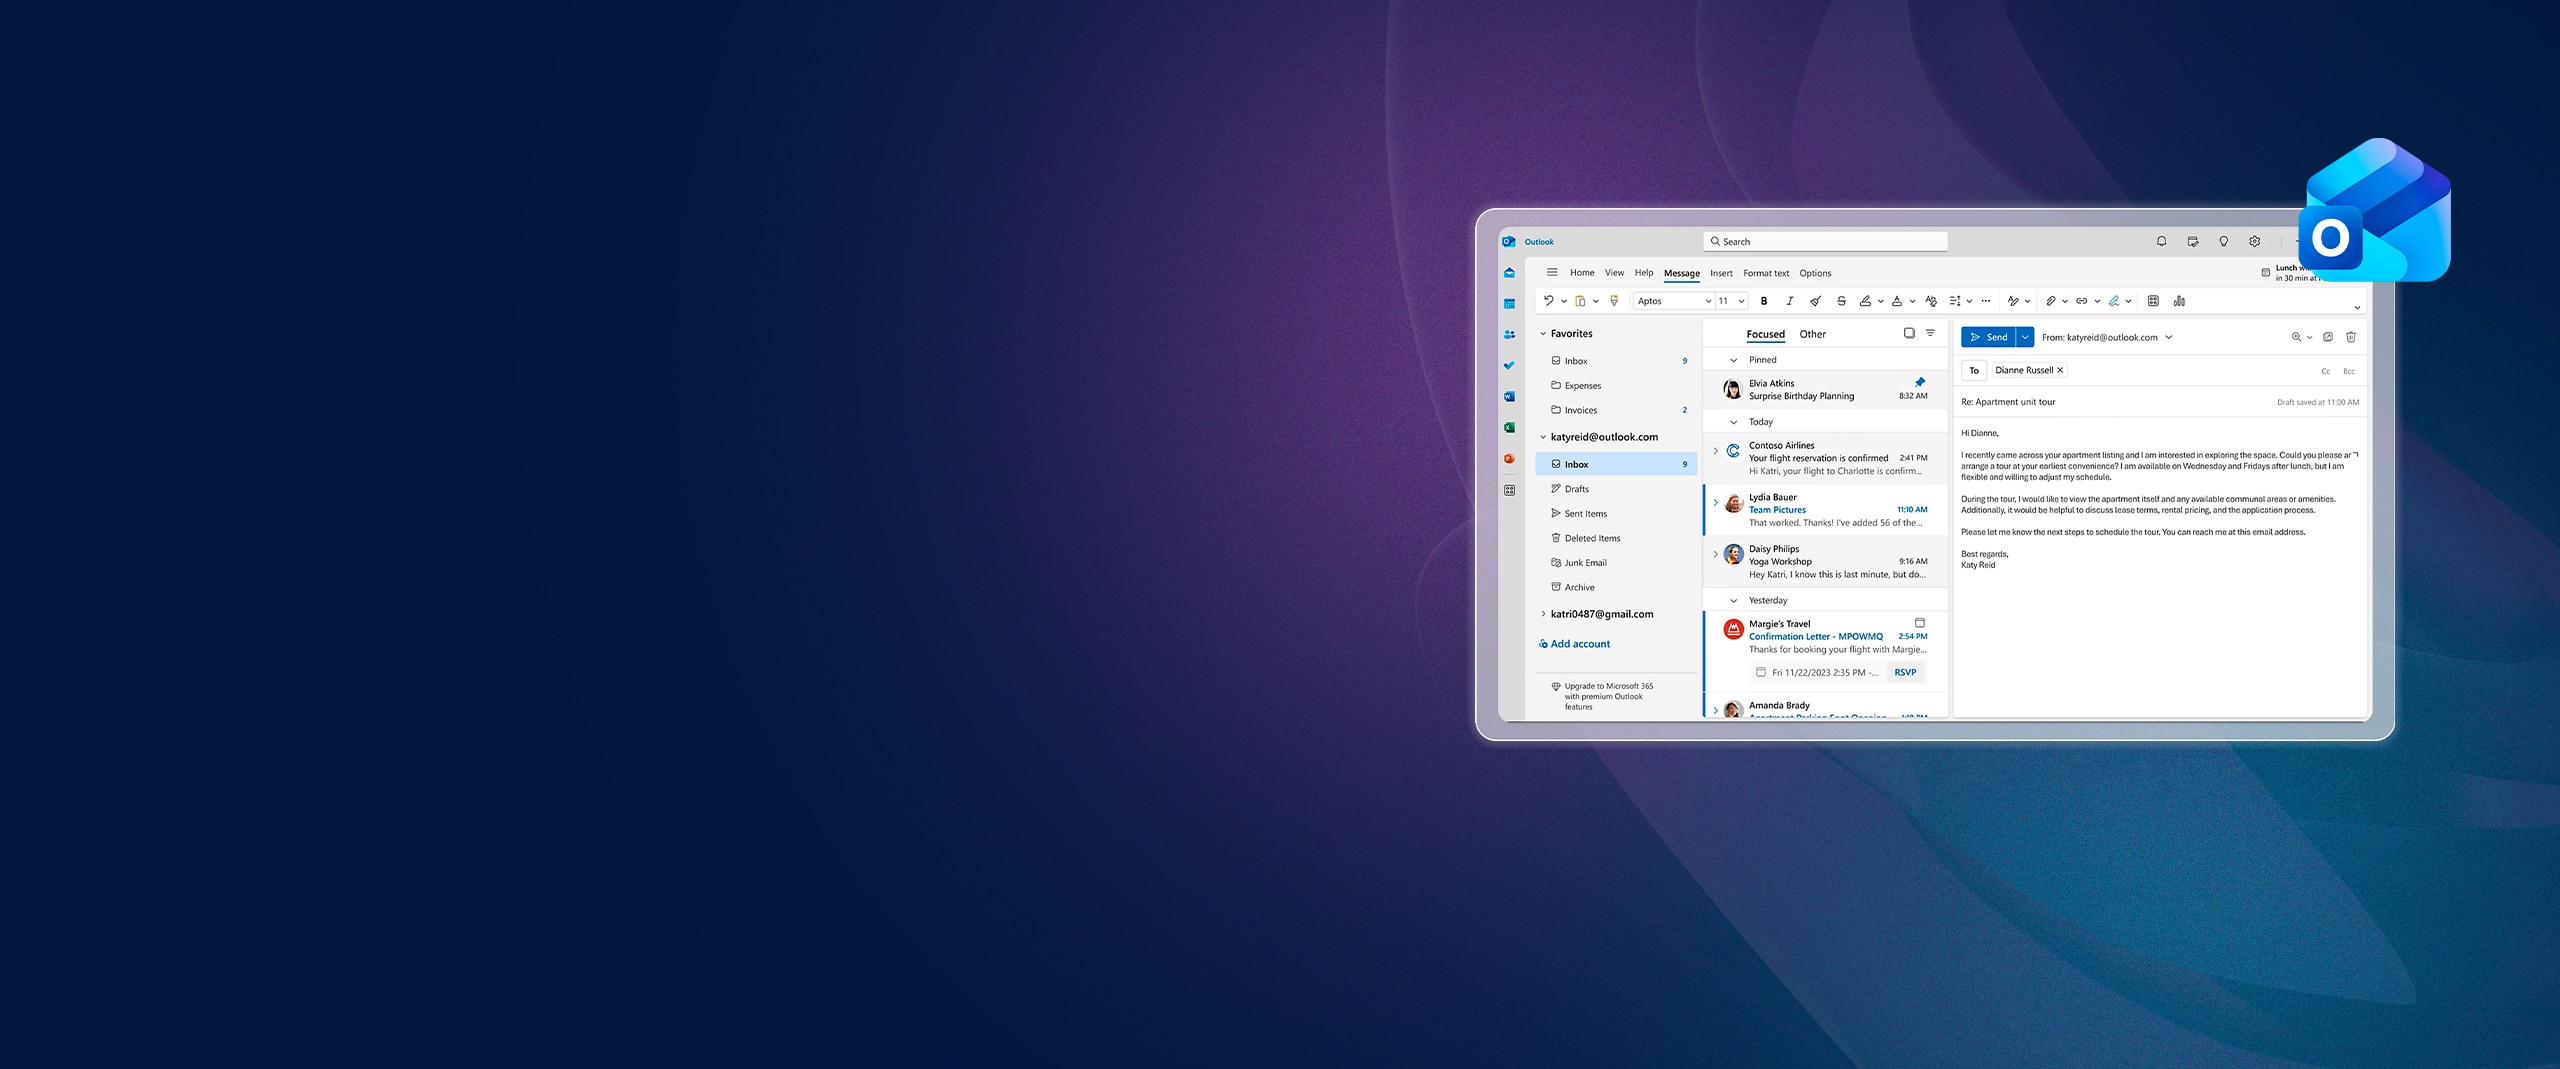
Task: Open the Send options dropdown arrow
Action: pos(2025,338)
